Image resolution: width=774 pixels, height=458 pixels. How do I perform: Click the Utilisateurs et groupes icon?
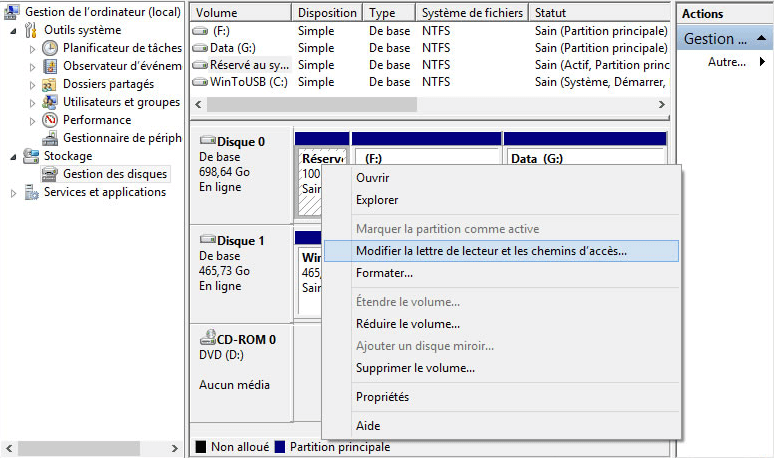click(x=50, y=102)
